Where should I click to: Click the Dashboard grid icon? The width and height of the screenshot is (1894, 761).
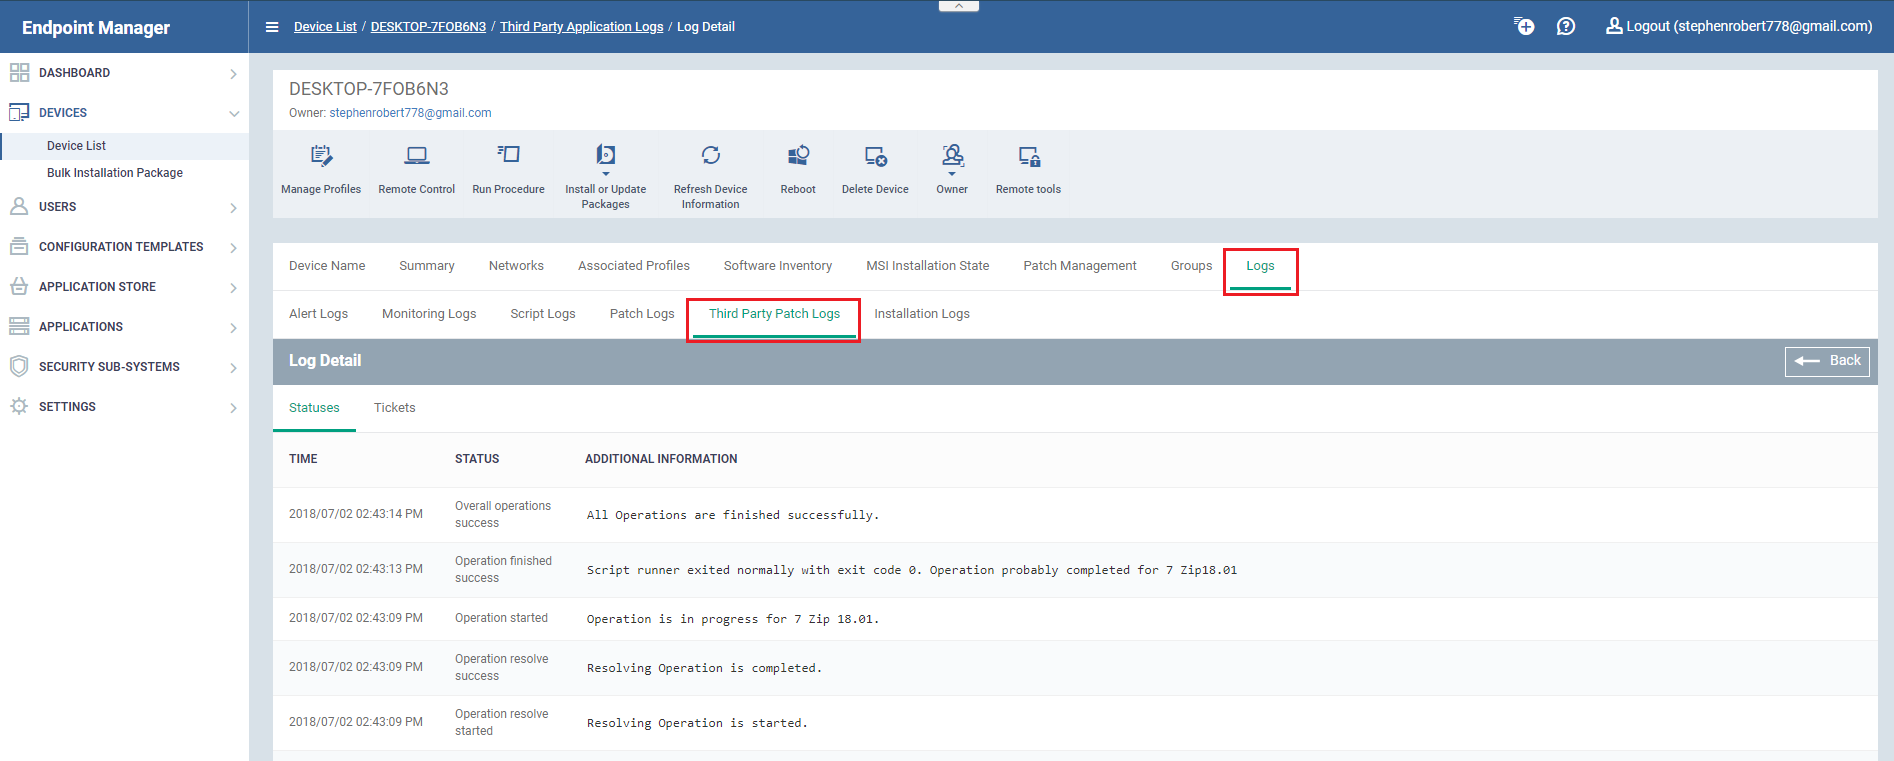[19, 73]
